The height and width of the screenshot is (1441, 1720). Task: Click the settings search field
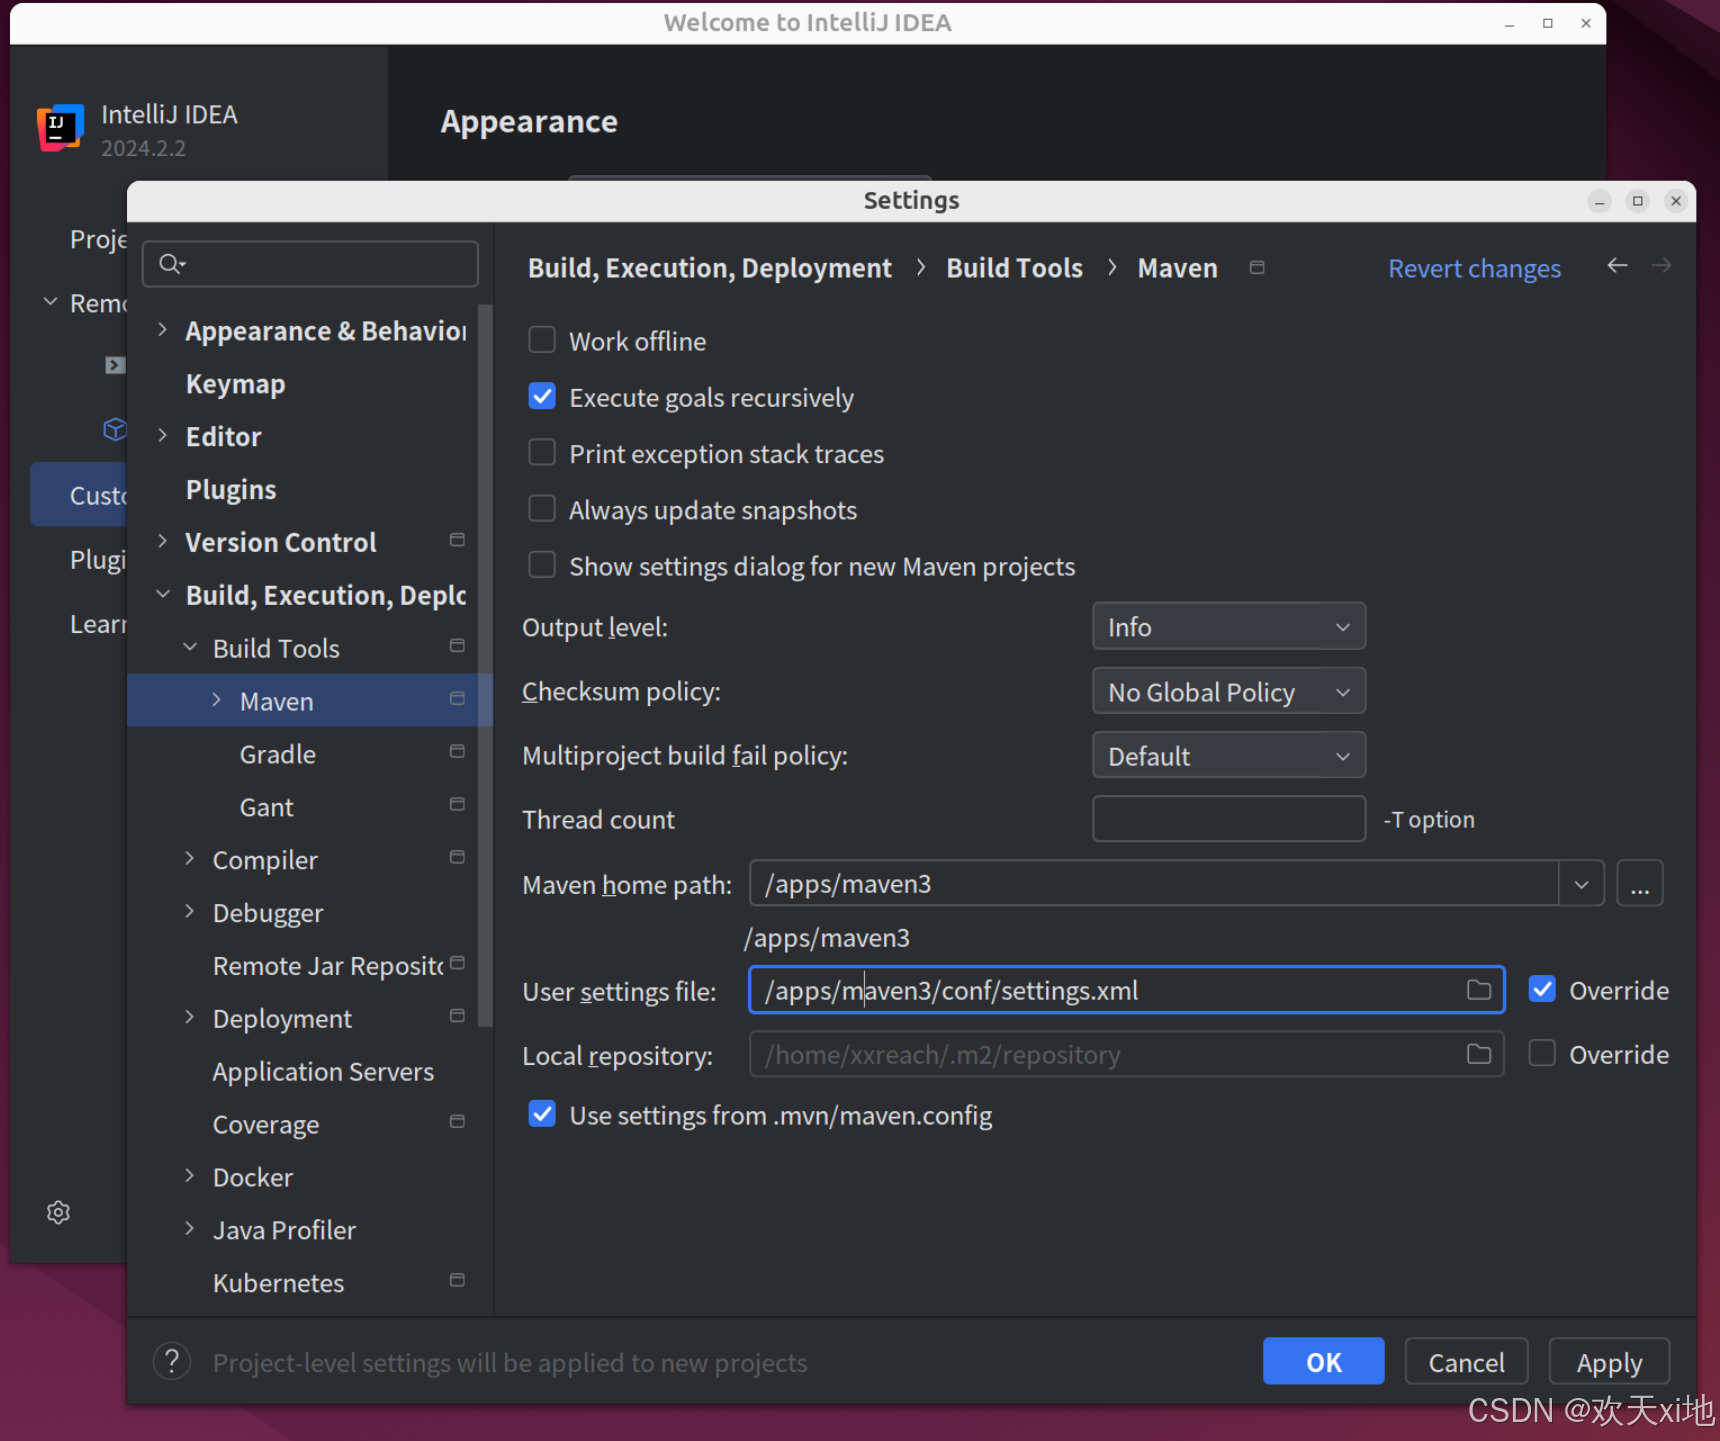pos(310,264)
